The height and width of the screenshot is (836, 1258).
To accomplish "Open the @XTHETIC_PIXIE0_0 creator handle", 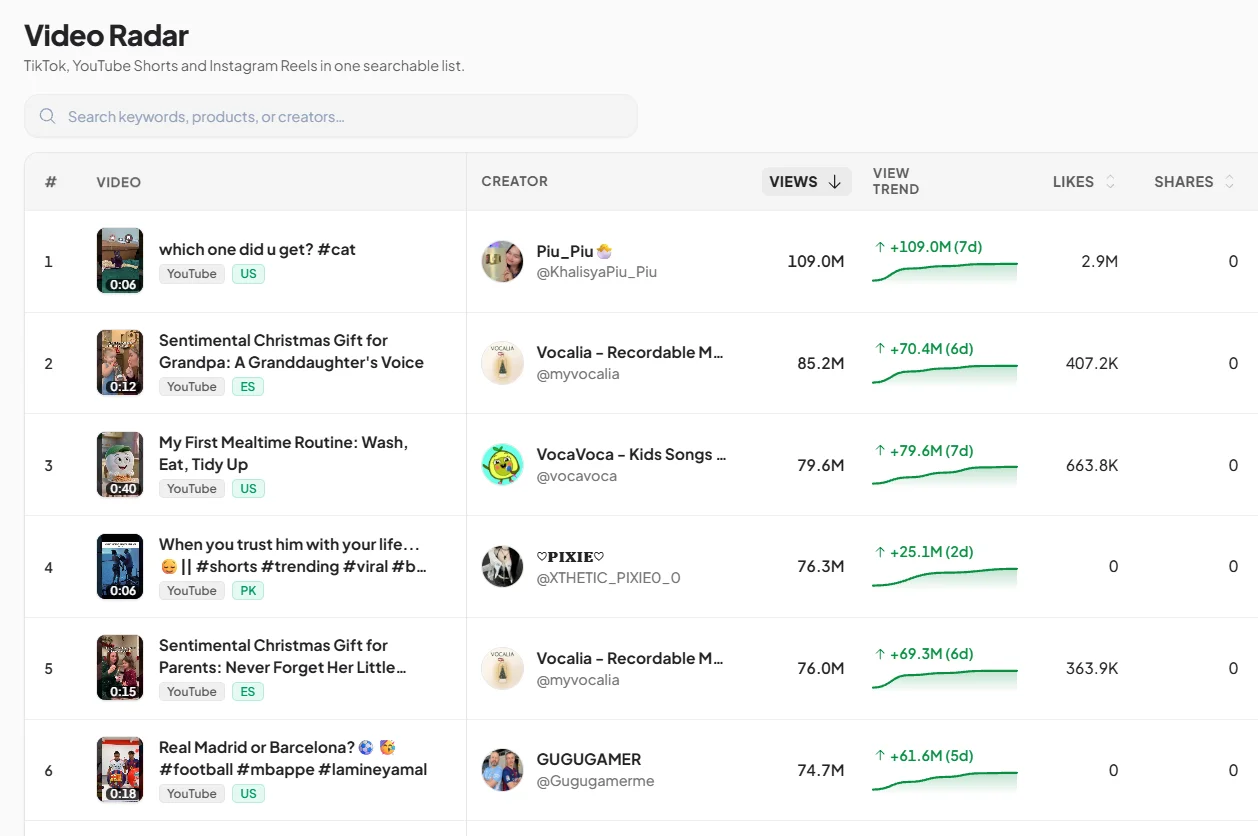I will 609,578.
